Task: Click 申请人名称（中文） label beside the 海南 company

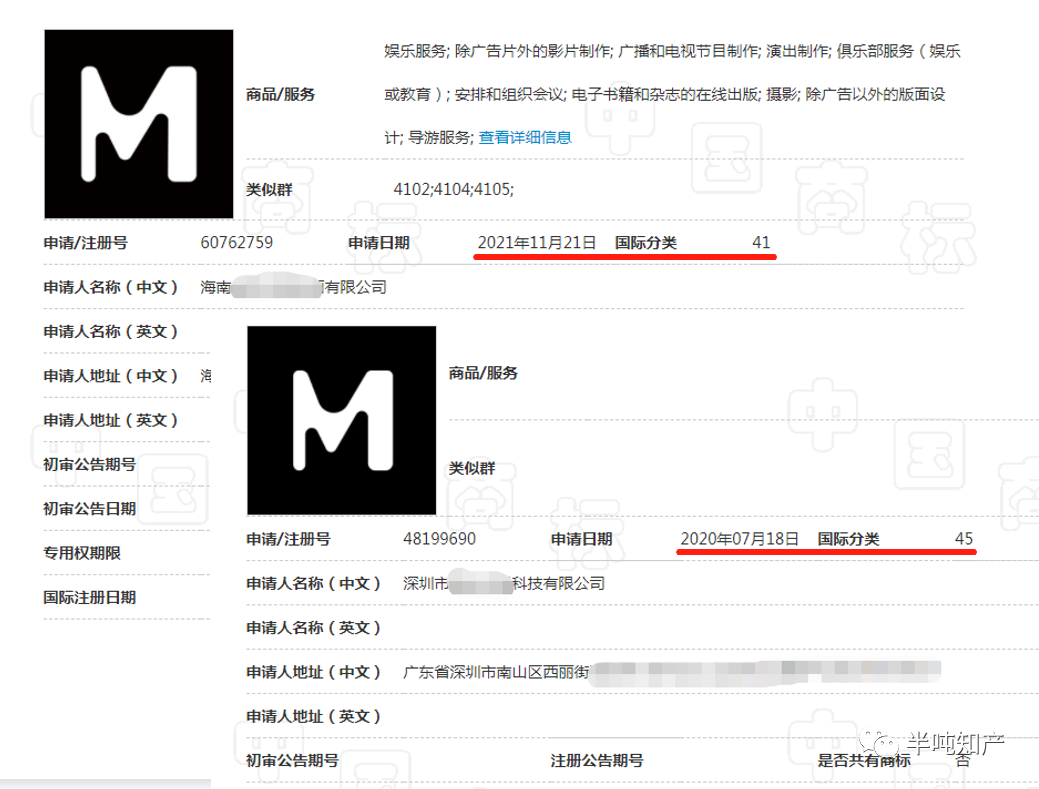Action: (x=111, y=287)
